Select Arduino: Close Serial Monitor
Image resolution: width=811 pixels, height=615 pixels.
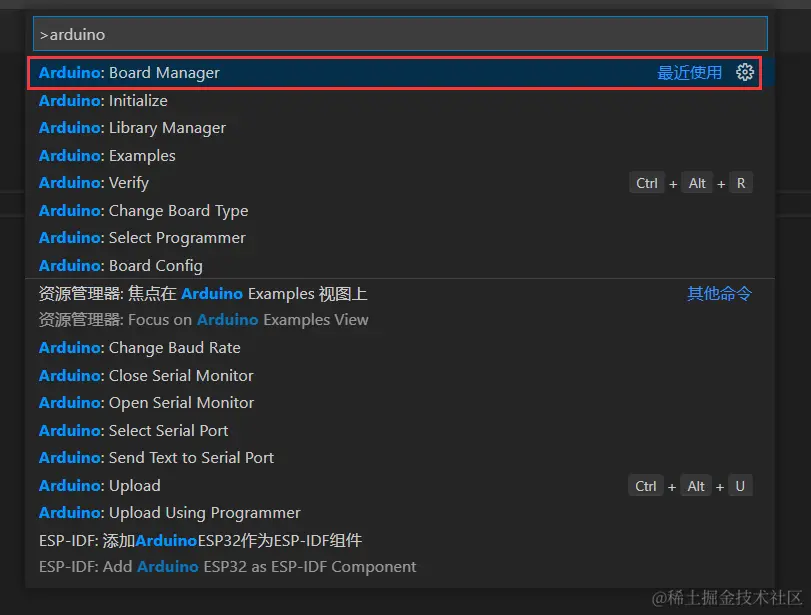[400, 376]
